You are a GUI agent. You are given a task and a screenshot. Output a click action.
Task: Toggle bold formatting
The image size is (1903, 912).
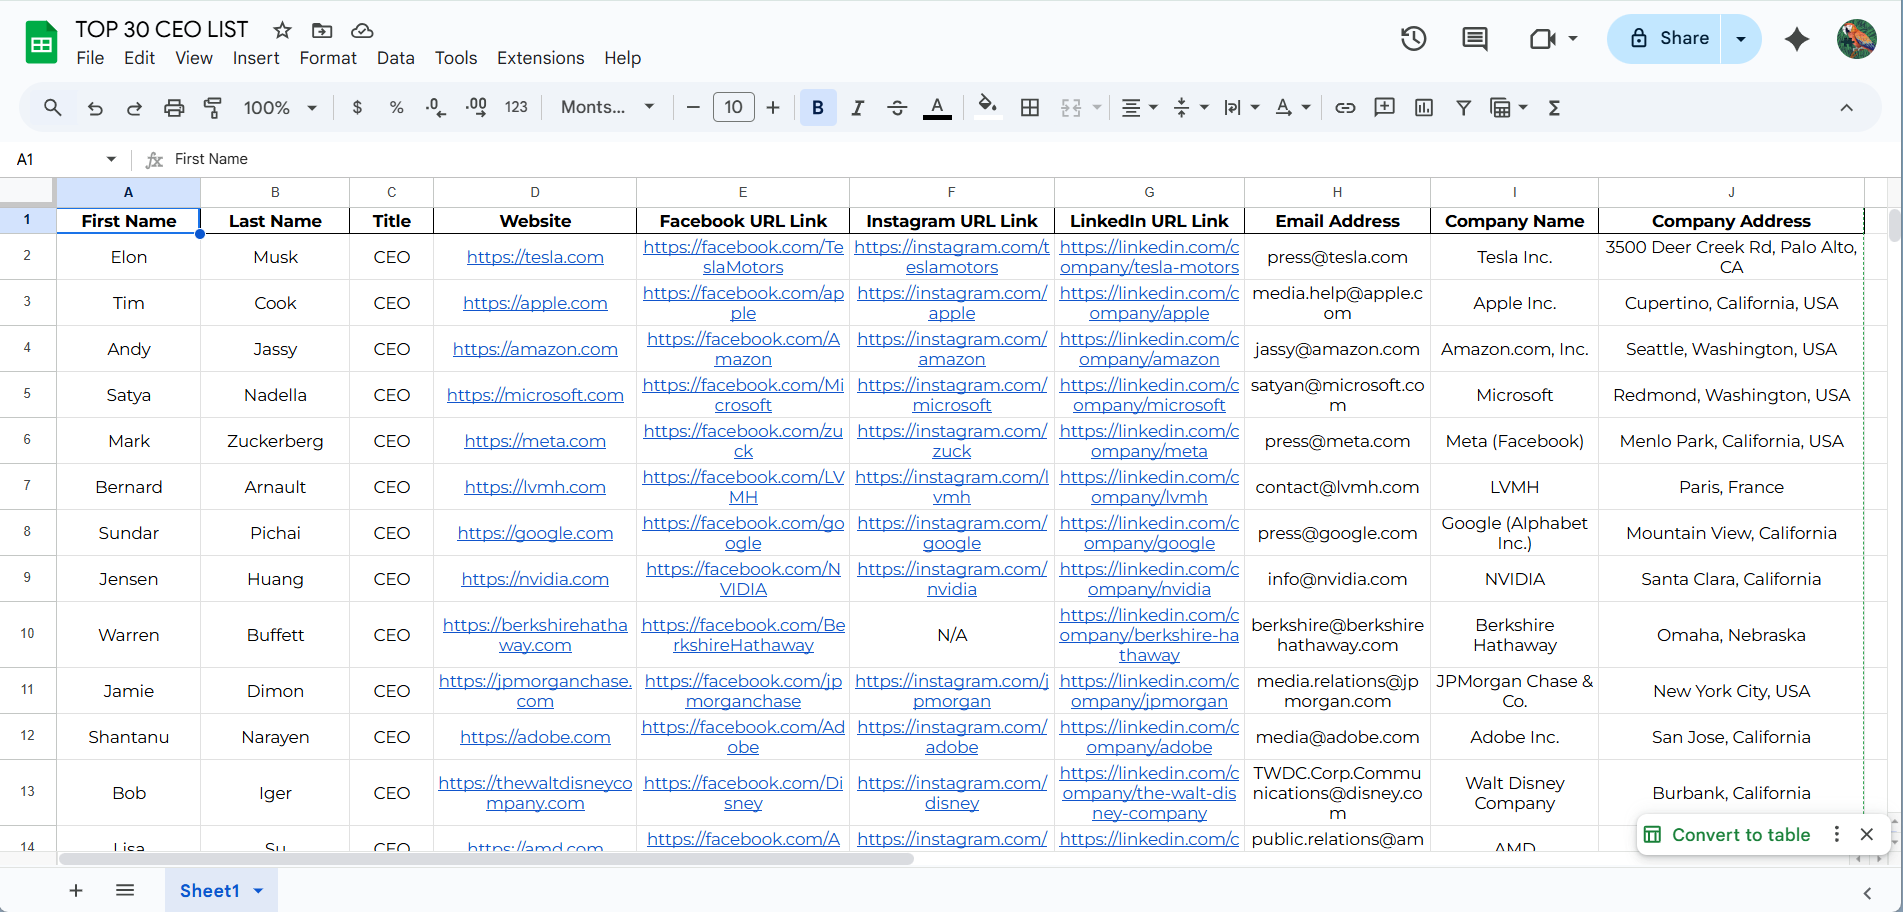[818, 108]
